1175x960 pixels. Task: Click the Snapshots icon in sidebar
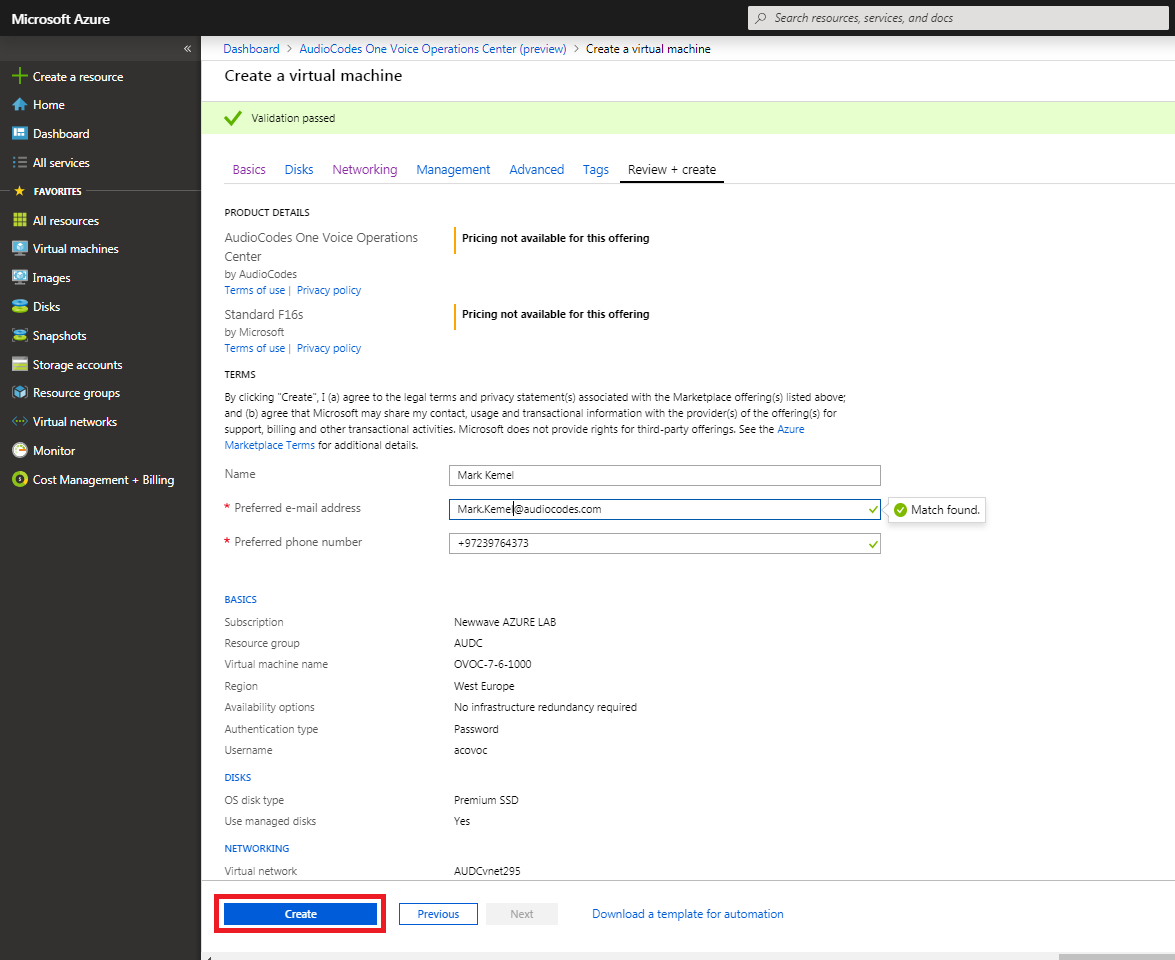pos(19,336)
